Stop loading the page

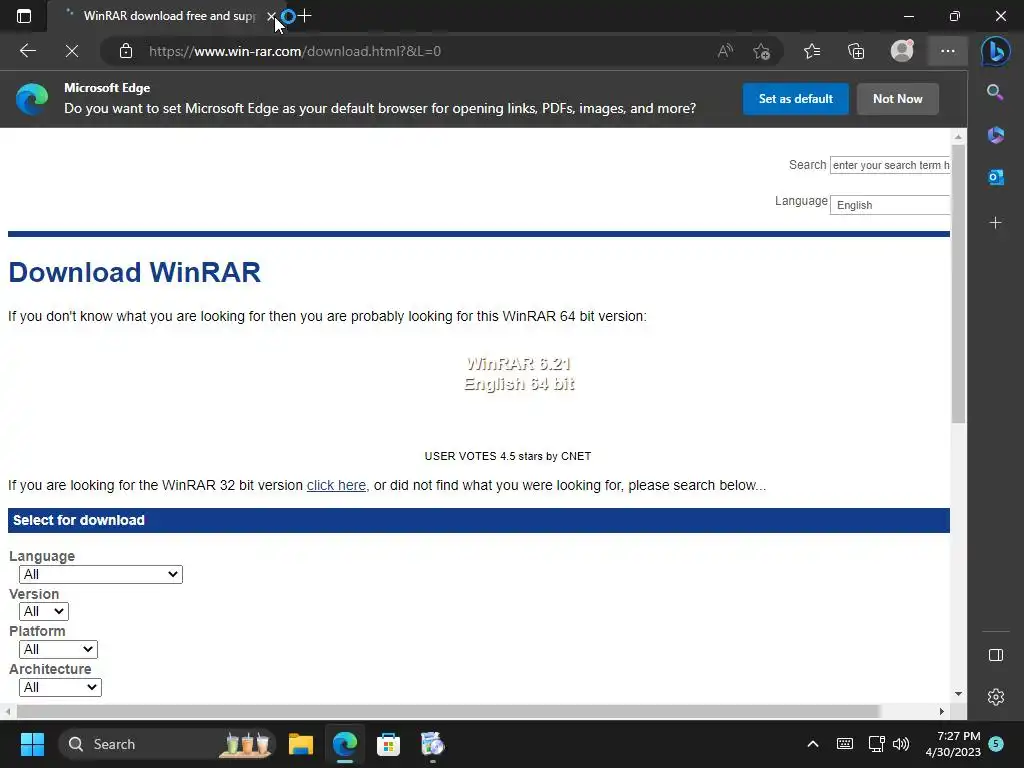(x=72, y=51)
